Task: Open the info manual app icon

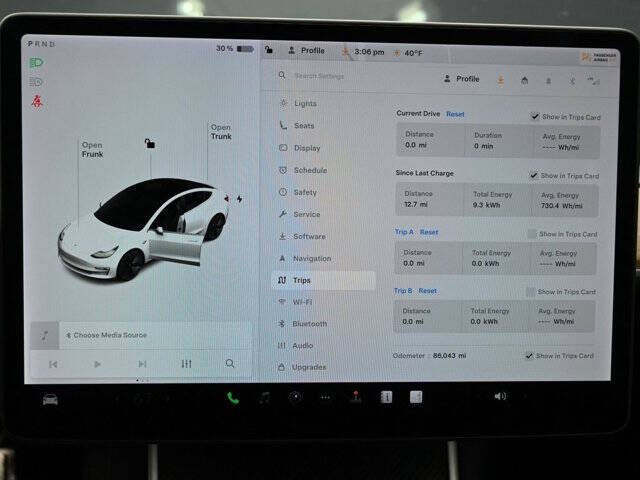Action: pos(386,397)
